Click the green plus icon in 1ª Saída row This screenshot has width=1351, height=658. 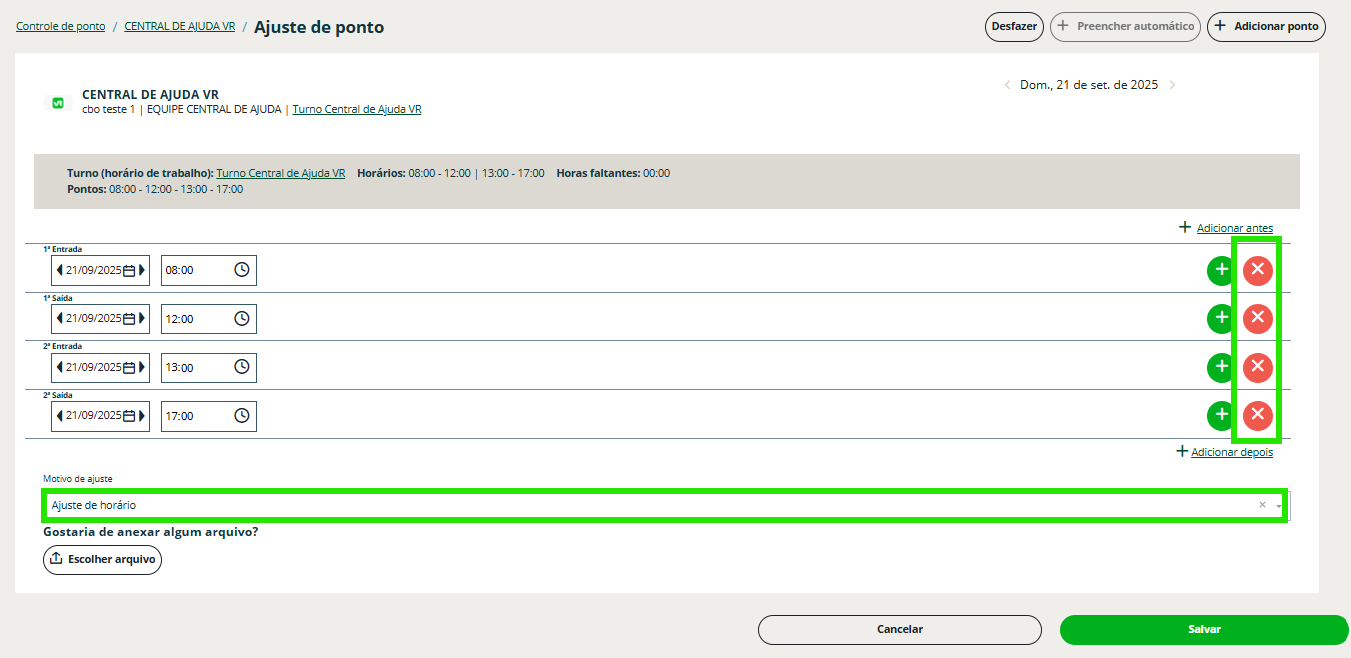(1221, 319)
